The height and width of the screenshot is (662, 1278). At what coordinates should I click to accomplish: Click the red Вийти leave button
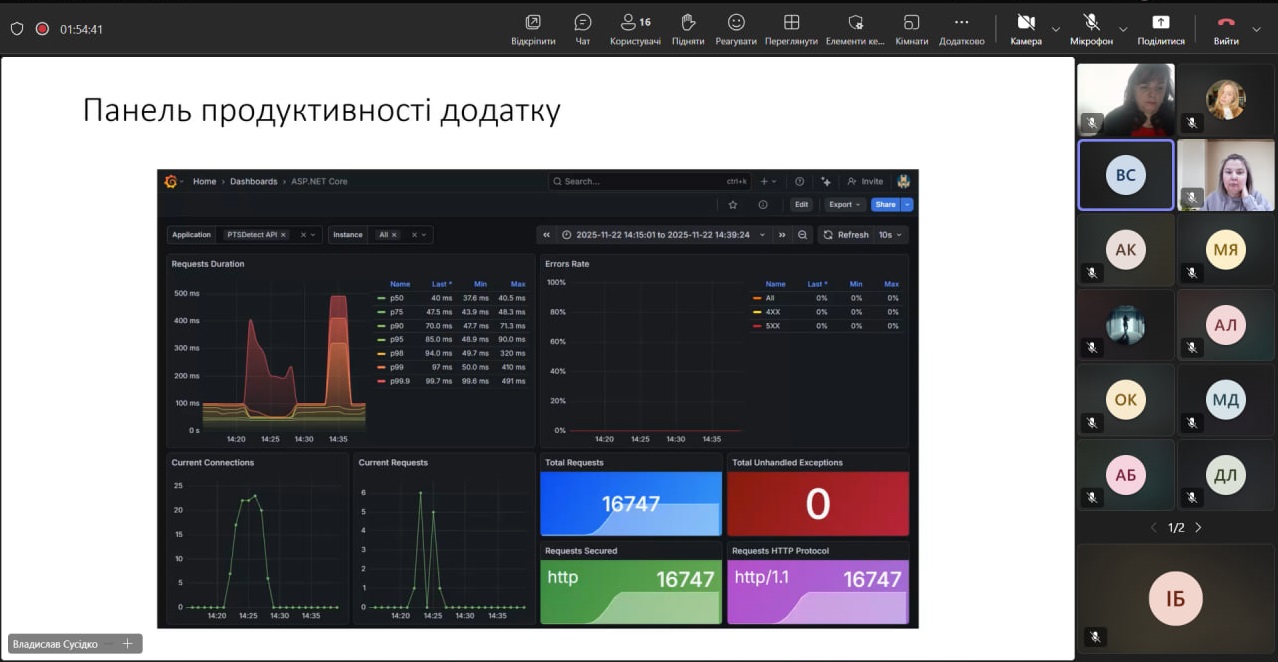pyautogui.click(x=1226, y=23)
